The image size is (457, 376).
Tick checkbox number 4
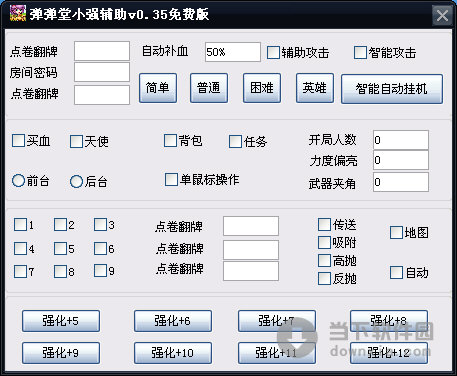(x=20, y=248)
